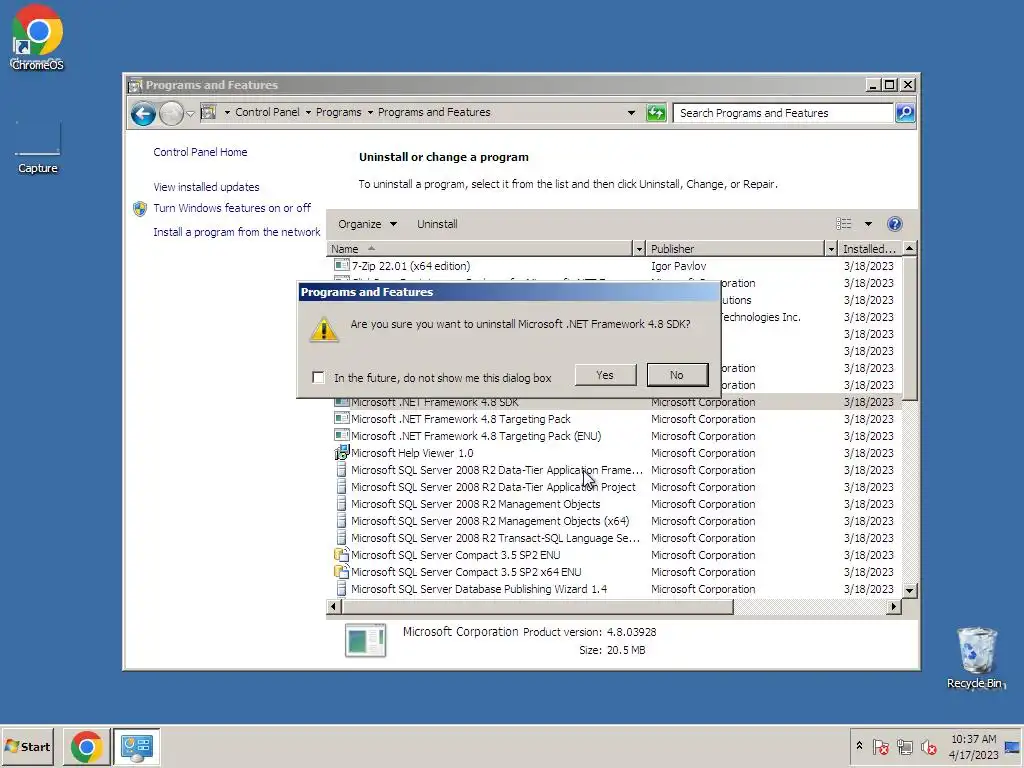This screenshot has height=768, width=1024.
Task: Sort by the Publisher column header
Action: 735,249
